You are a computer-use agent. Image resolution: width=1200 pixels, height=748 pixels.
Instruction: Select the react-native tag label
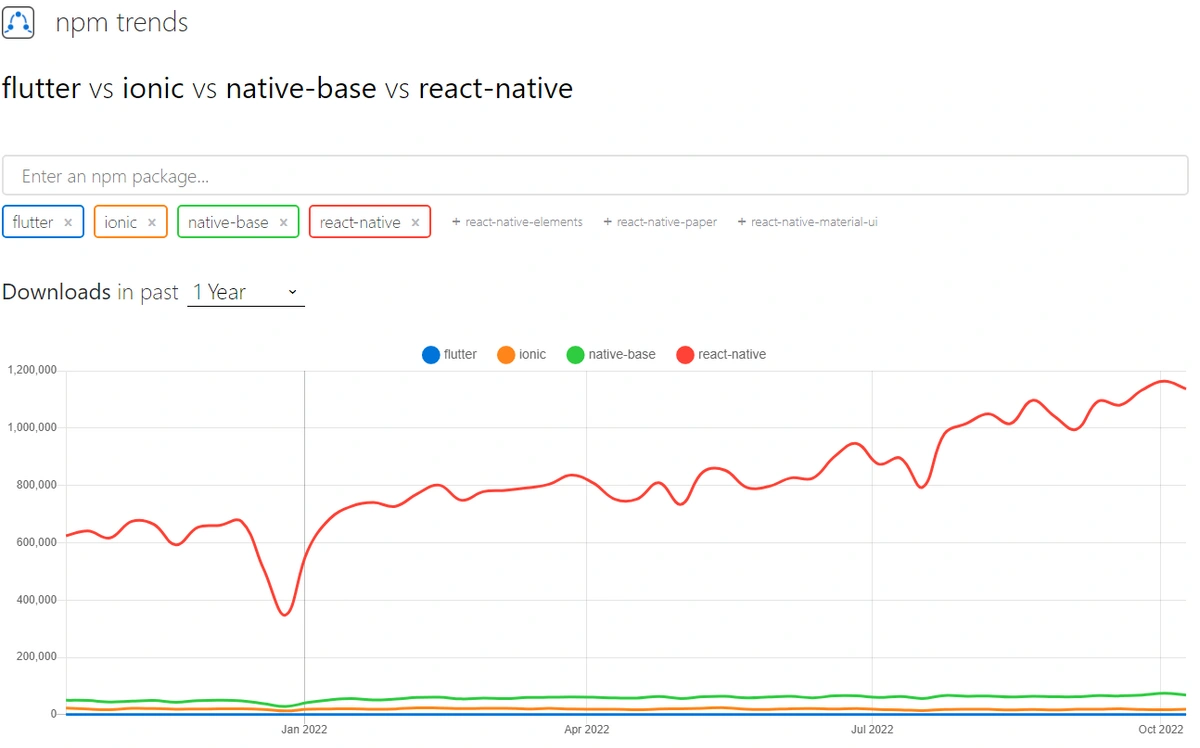click(360, 222)
